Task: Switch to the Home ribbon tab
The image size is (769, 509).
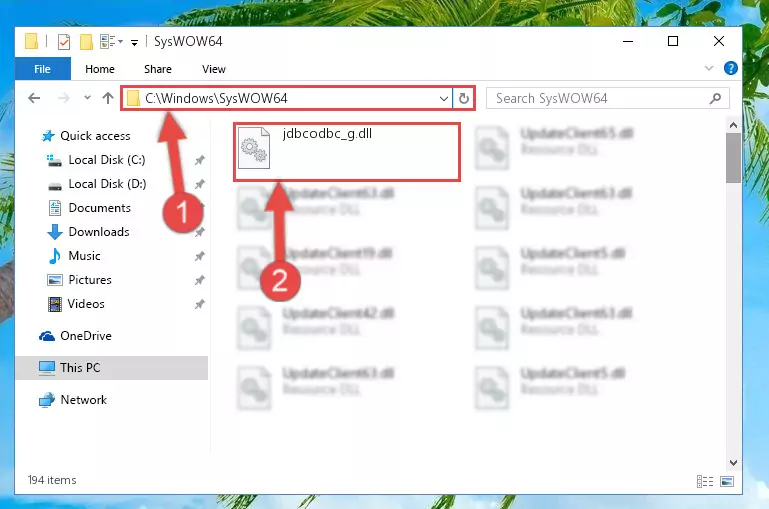Action: pyautogui.click(x=100, y=69)
